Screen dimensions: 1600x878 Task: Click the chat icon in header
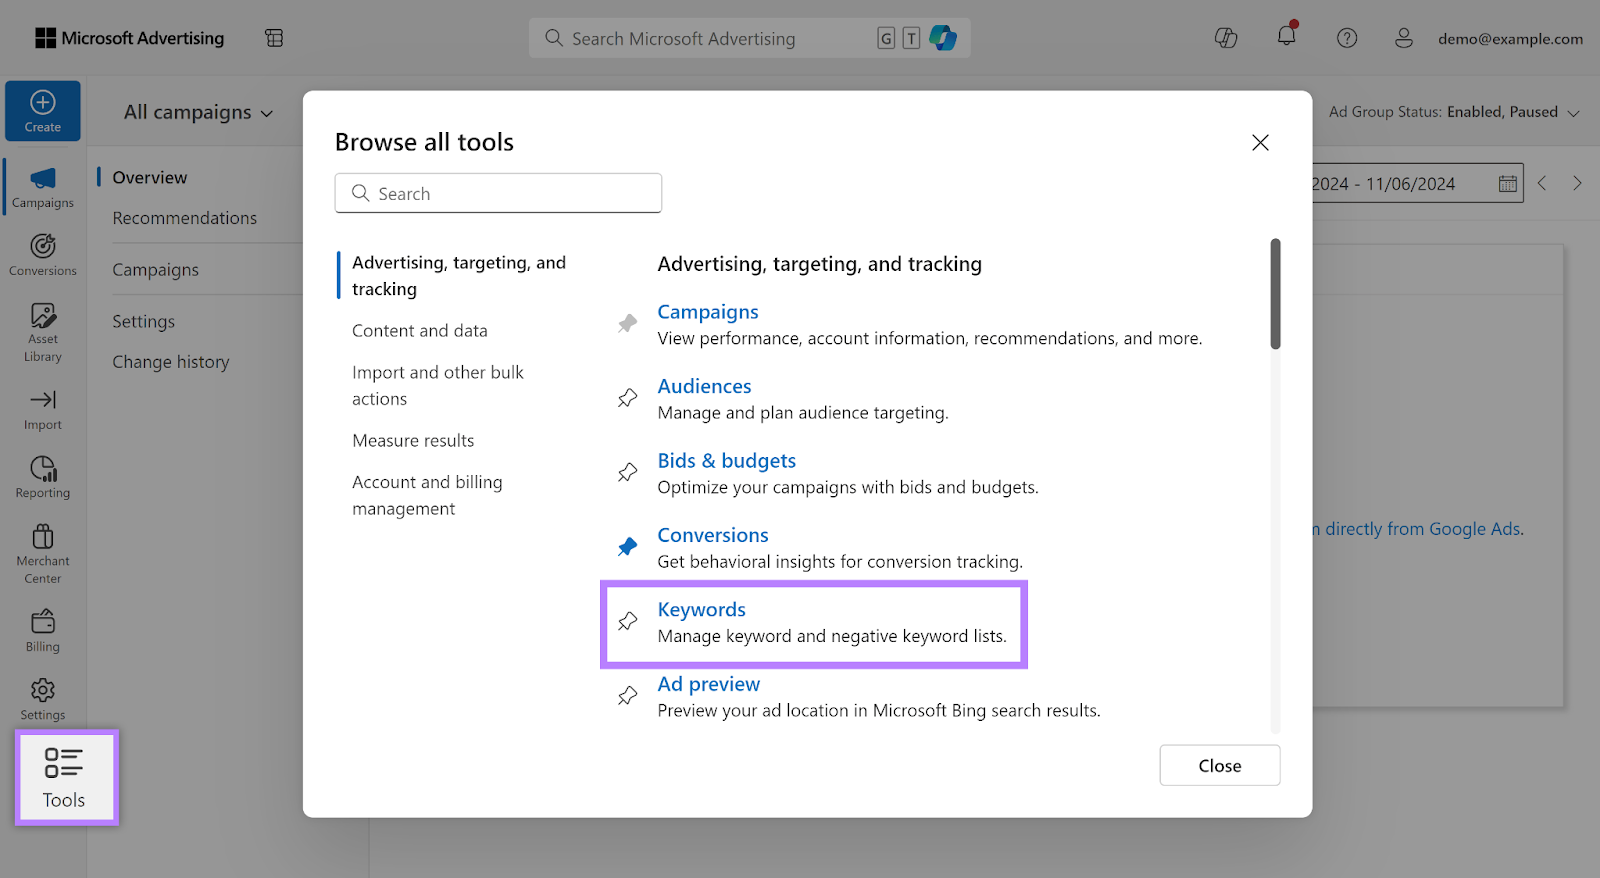1226,38
